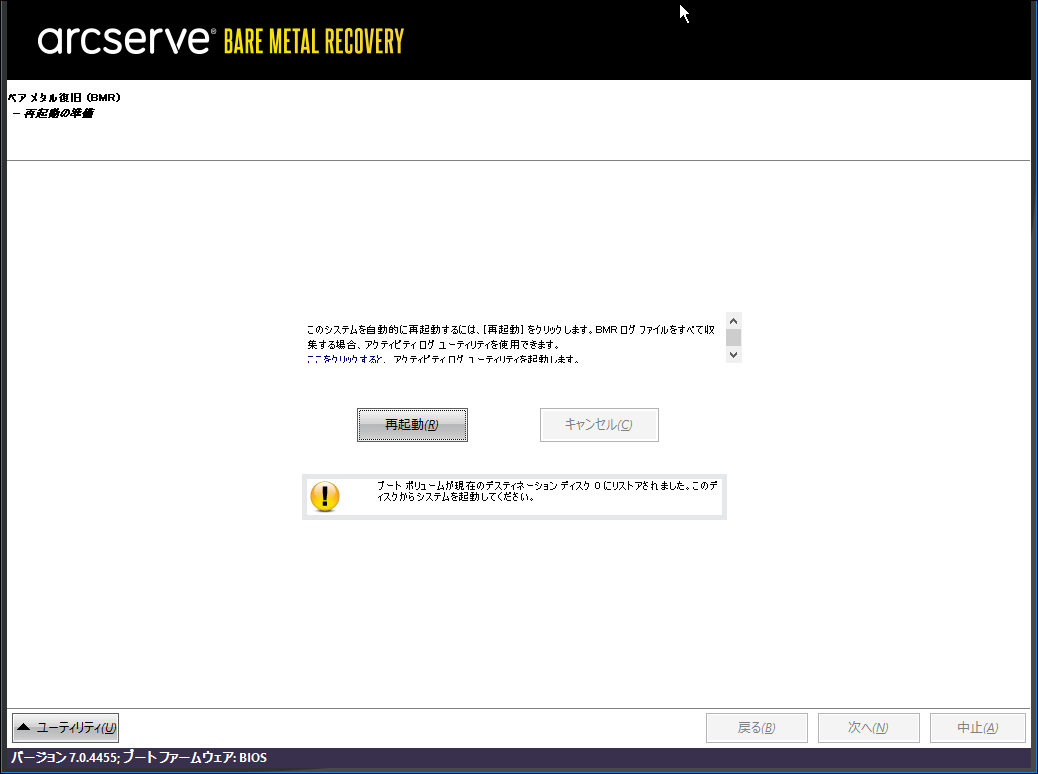Click the キャンセル(C) cancel button

tap(599, 425)
